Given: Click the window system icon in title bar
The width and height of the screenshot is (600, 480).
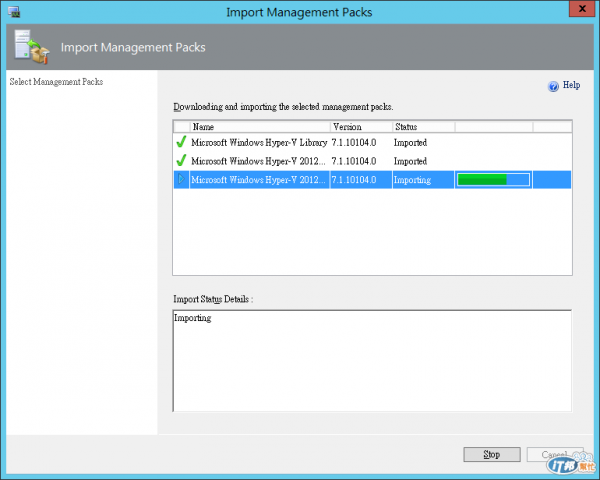Looking at the screenshot, I should 14,12.
